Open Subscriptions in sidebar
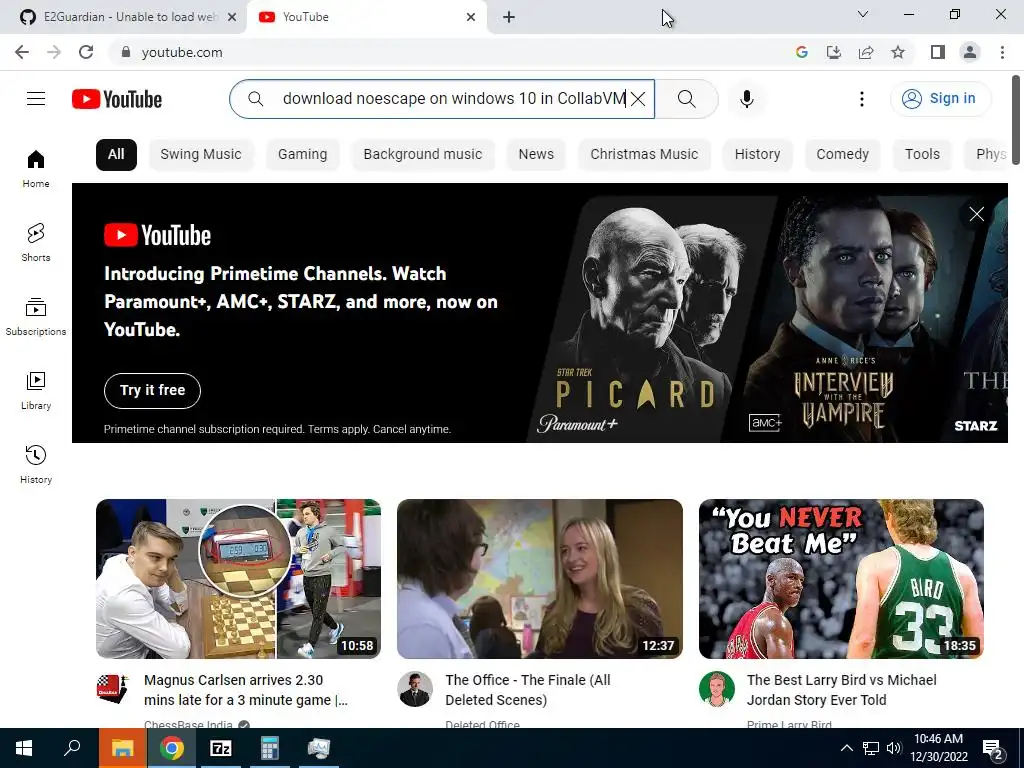This screenshot has width=1024, height=768. tap(36, 317)
